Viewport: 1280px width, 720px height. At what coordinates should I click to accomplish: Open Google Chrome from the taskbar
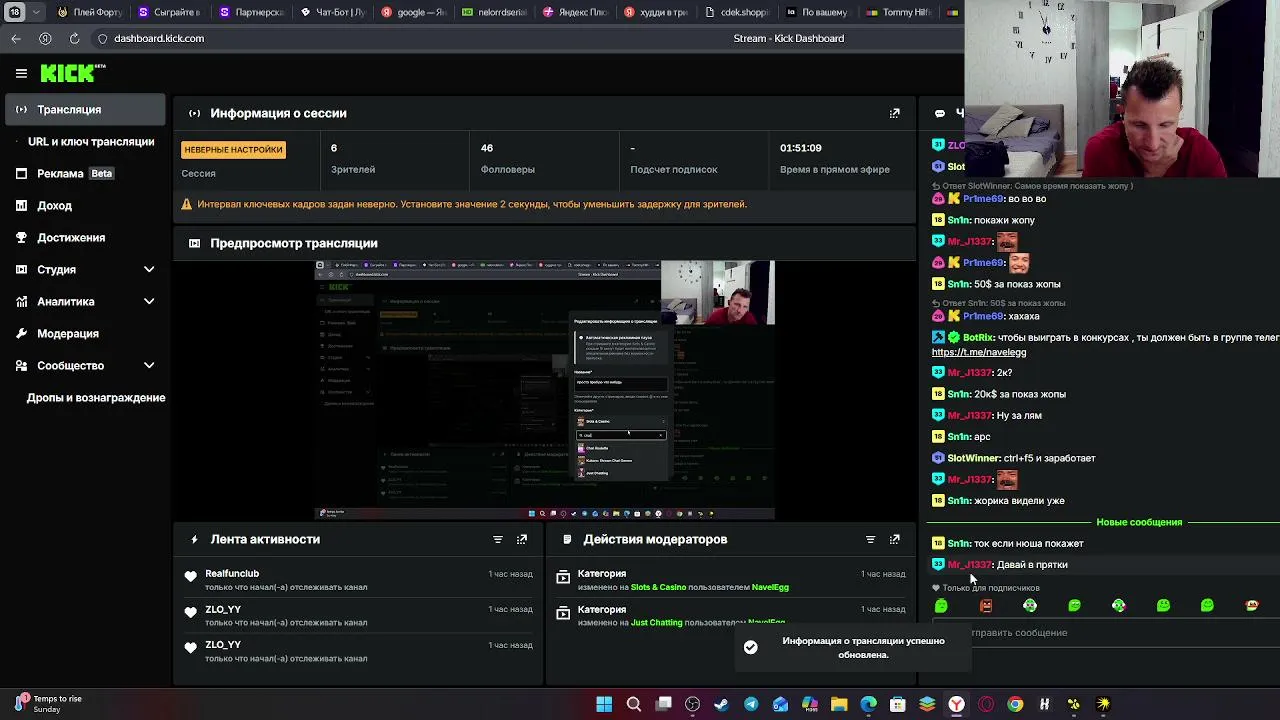point(1015,704)
